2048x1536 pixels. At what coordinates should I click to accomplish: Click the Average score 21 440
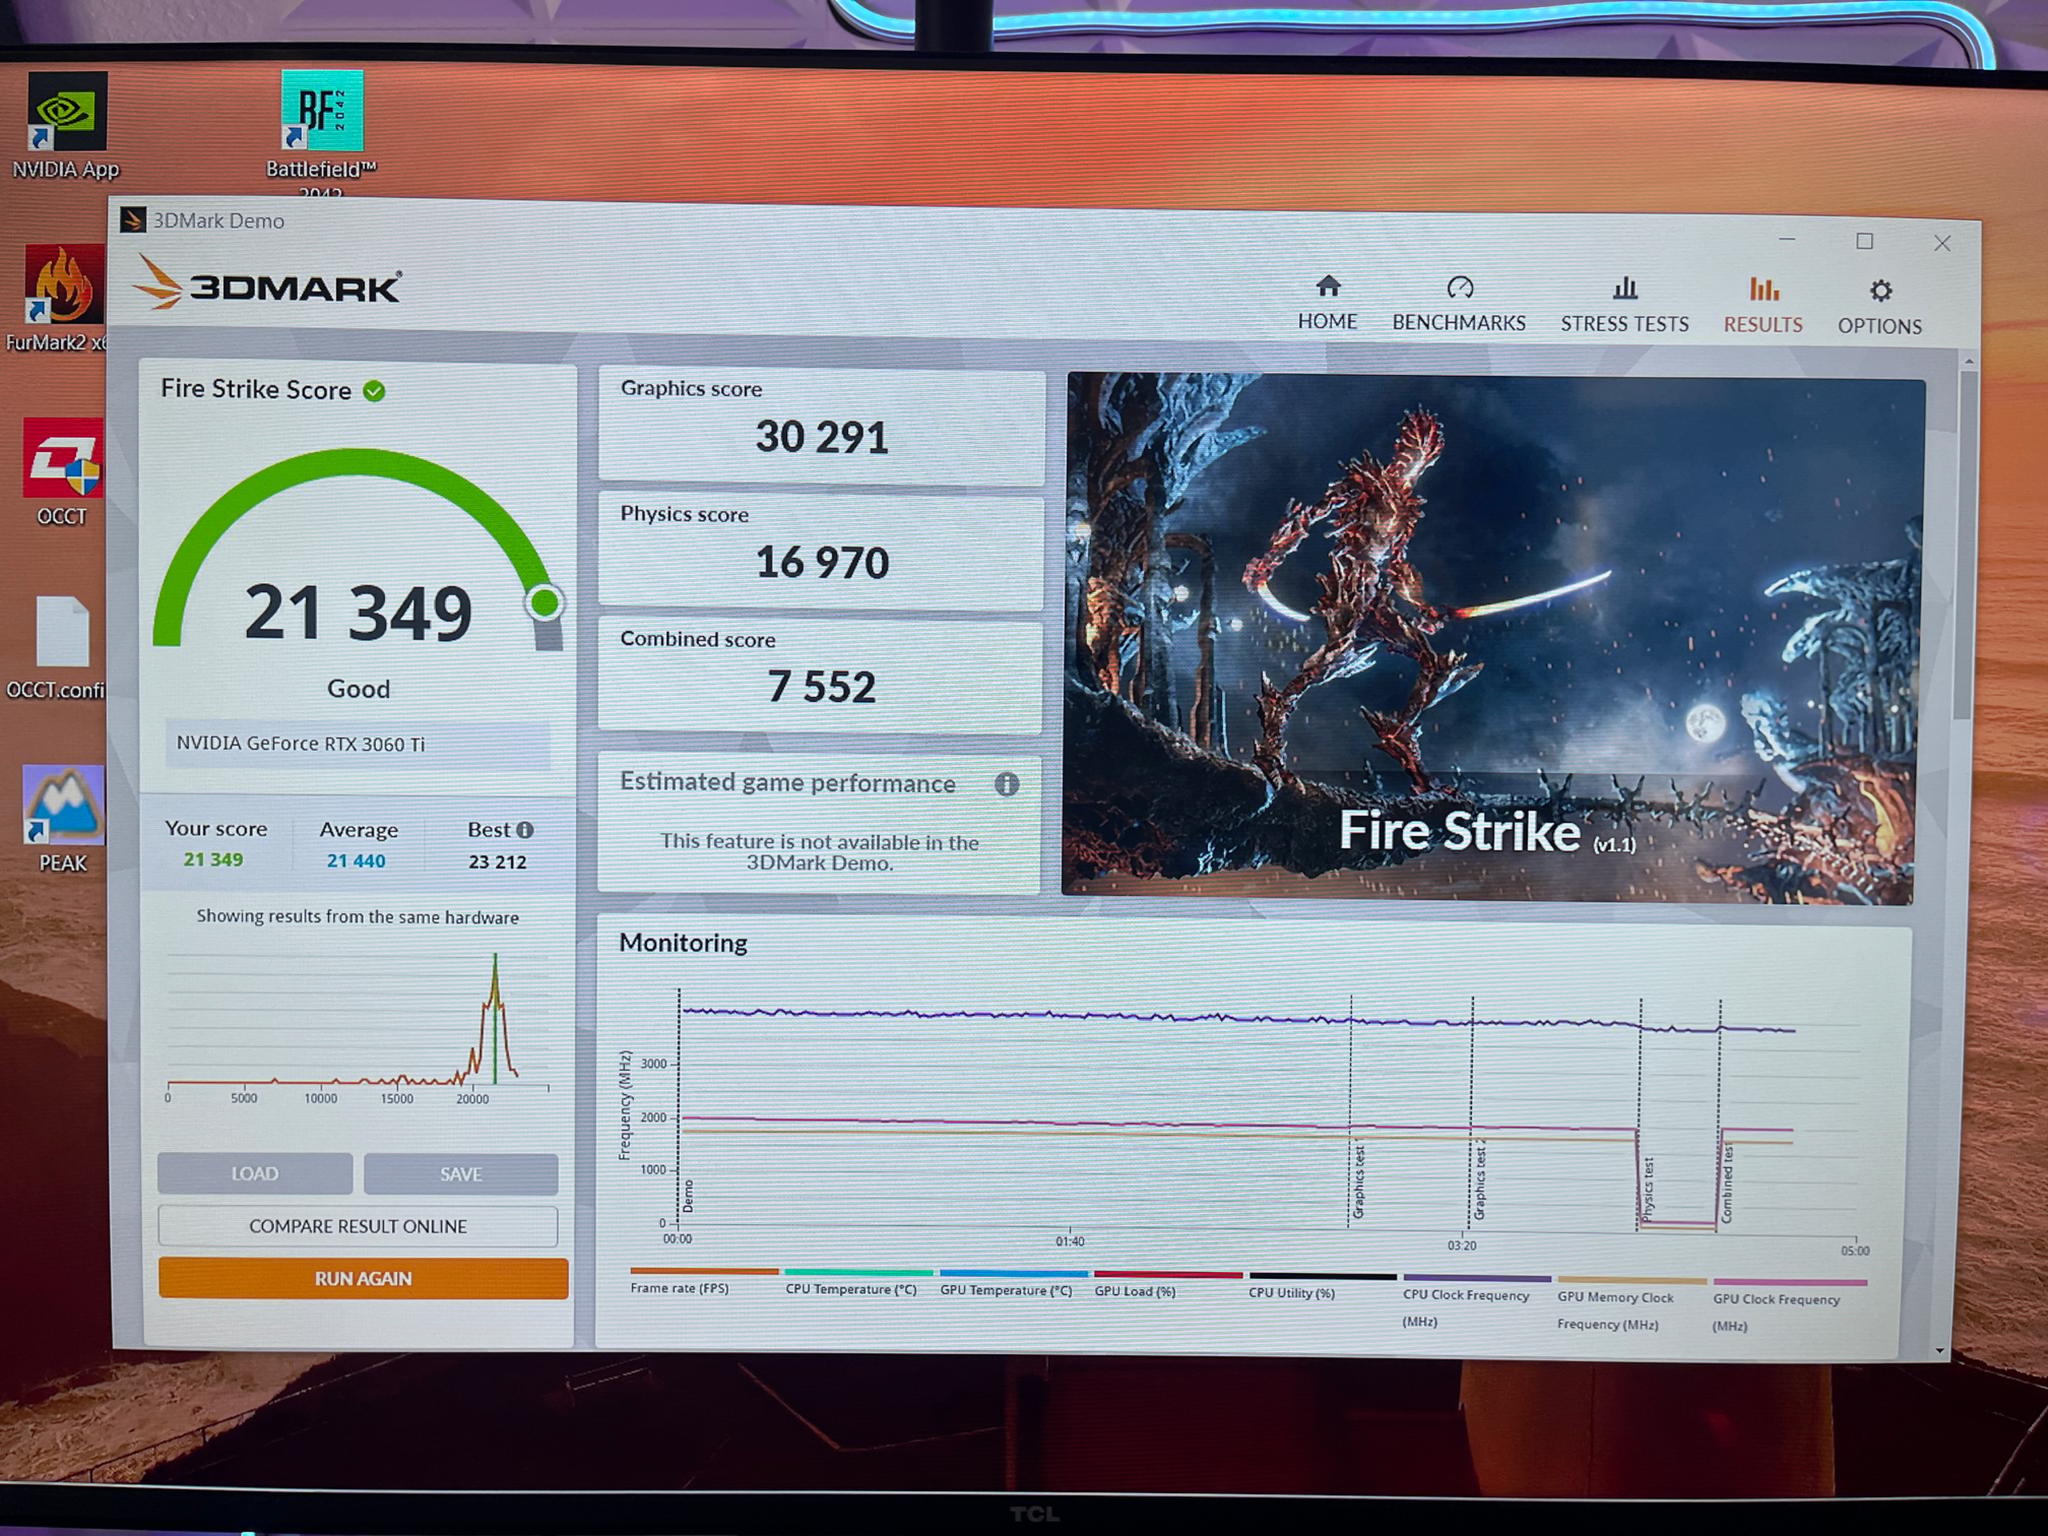click(356, 861)
